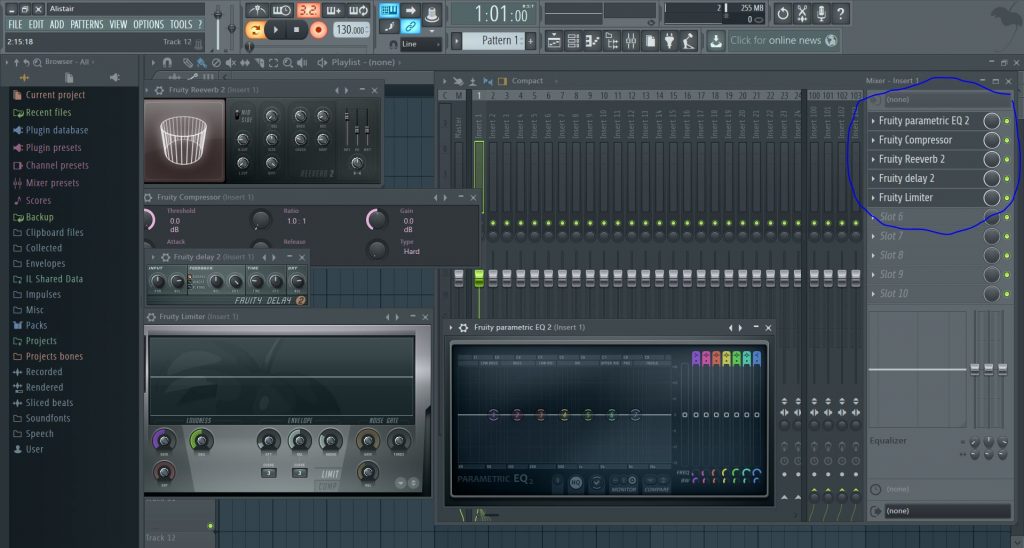Open the ADD menu
The image size is (1024, 548).
tap(57, 24)
